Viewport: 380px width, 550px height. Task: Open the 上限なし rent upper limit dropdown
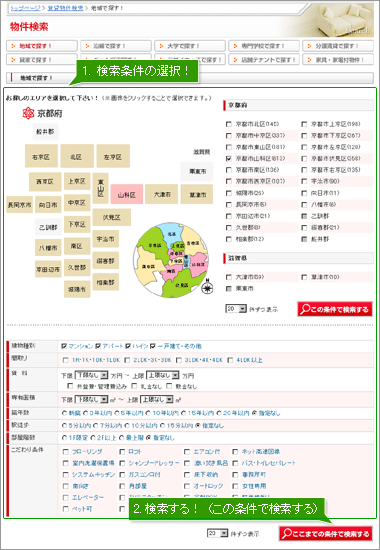162,375
